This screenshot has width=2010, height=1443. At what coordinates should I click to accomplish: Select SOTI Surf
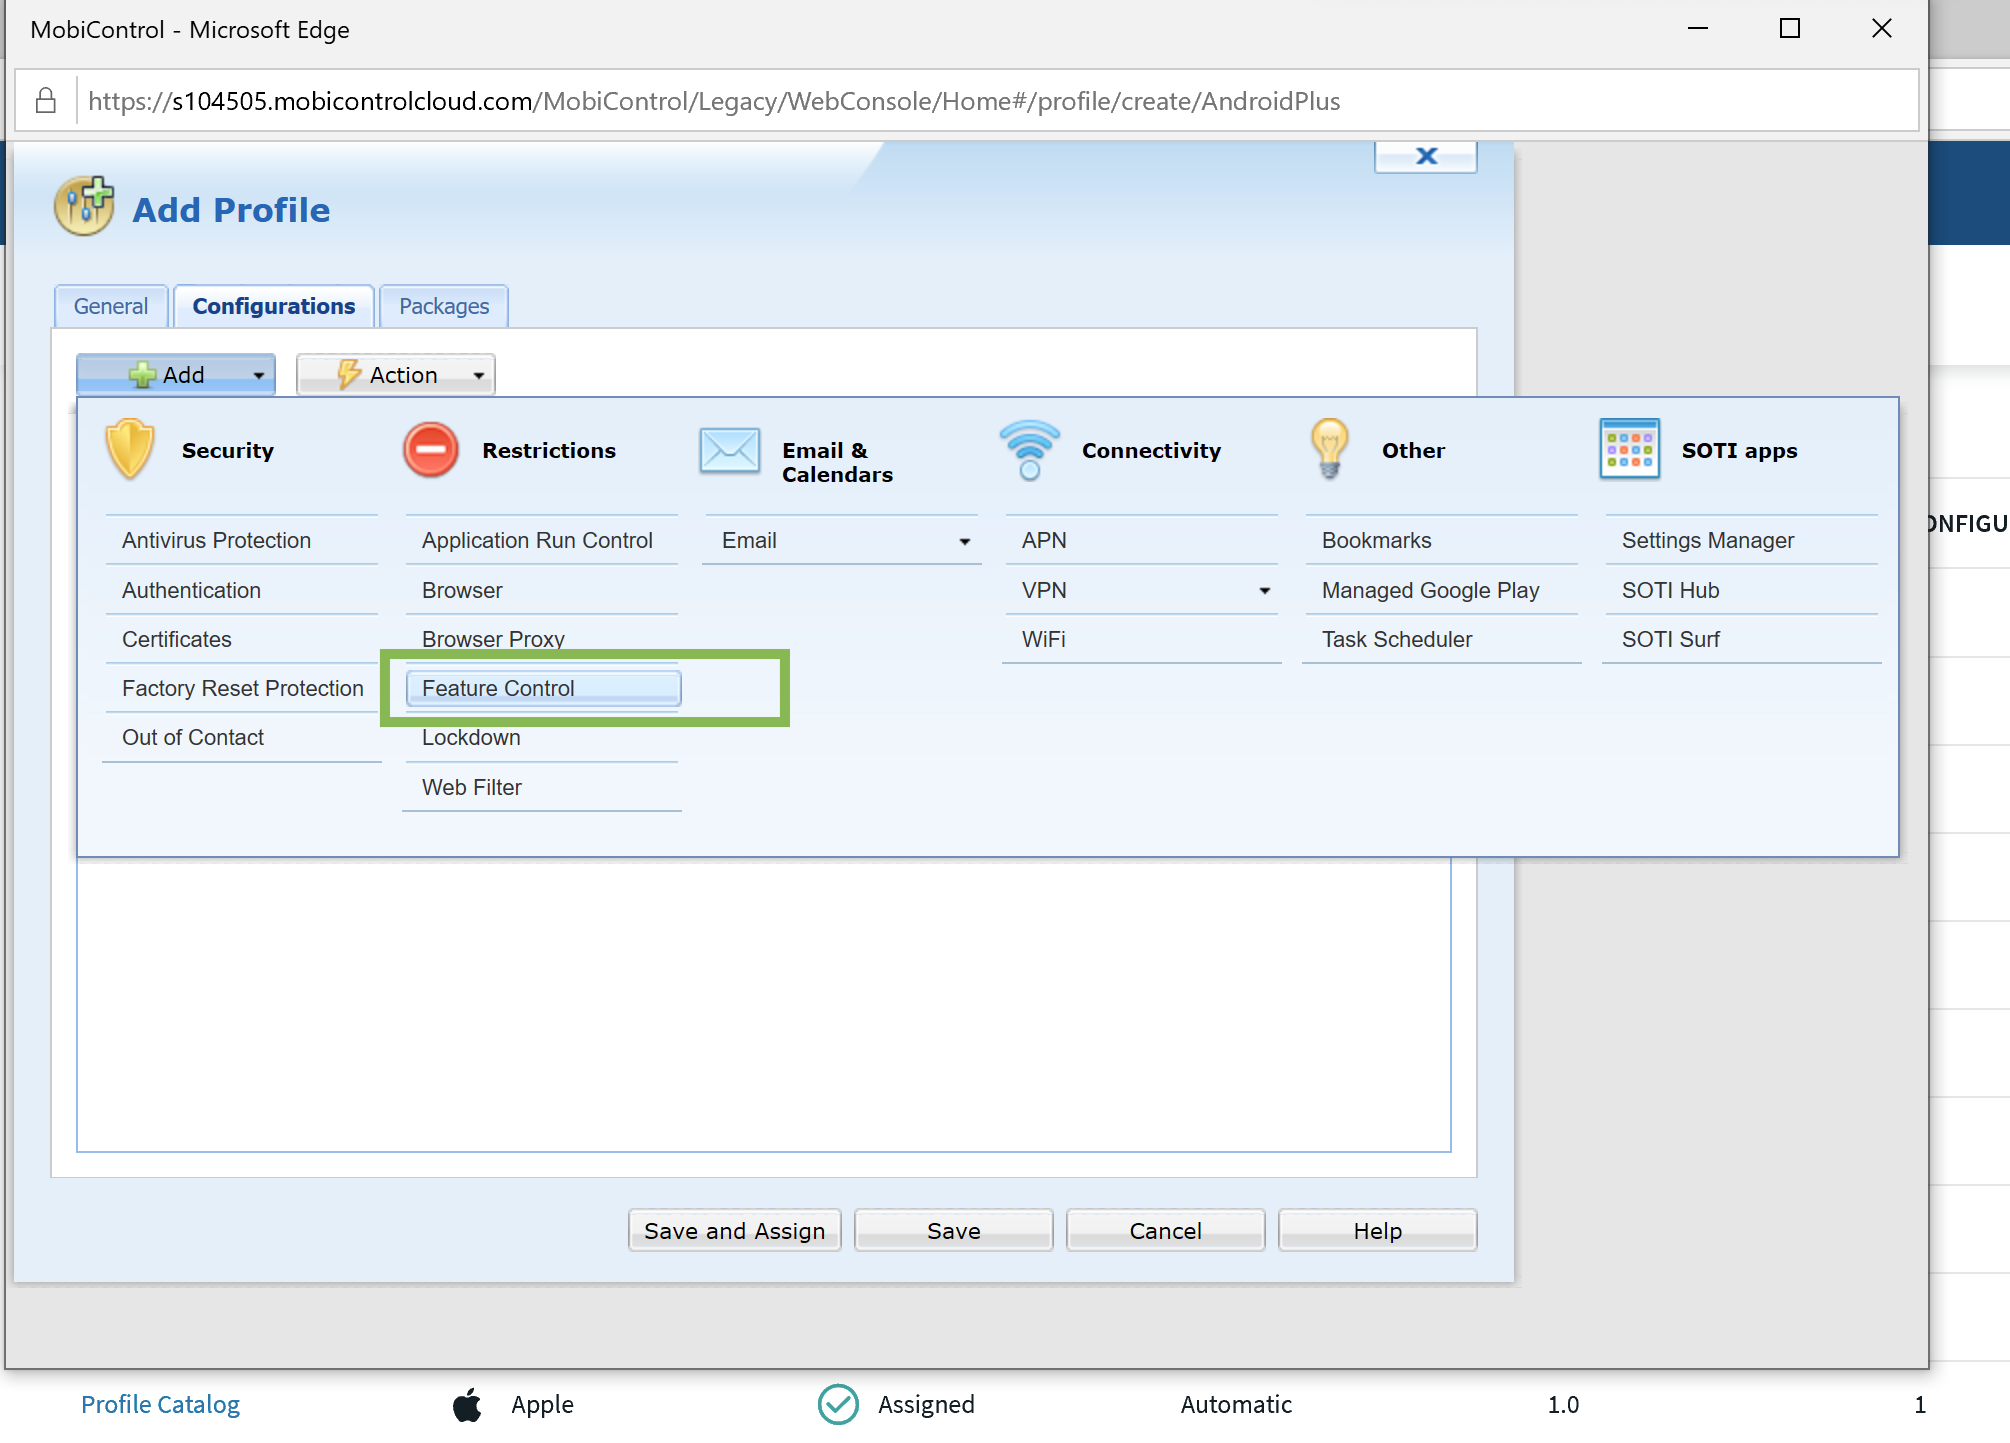(x=1742, y=639)
